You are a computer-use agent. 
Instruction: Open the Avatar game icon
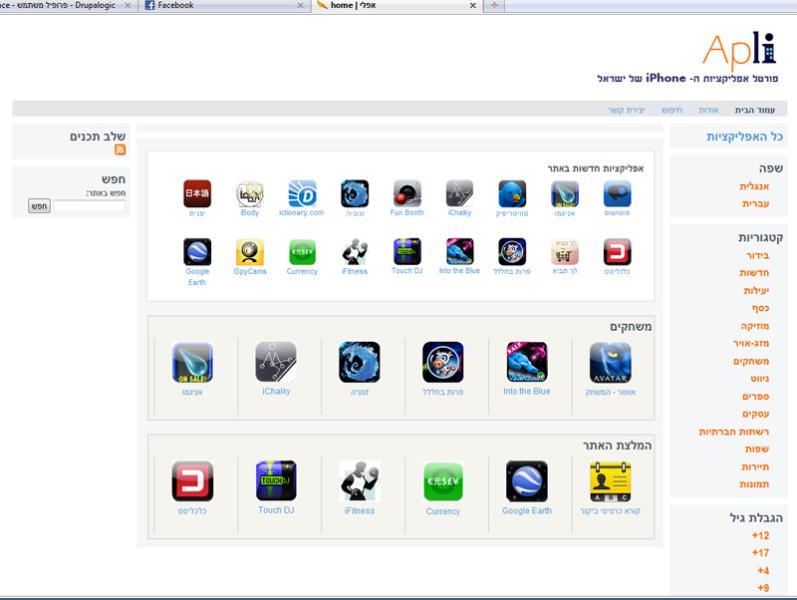point(610,363)
